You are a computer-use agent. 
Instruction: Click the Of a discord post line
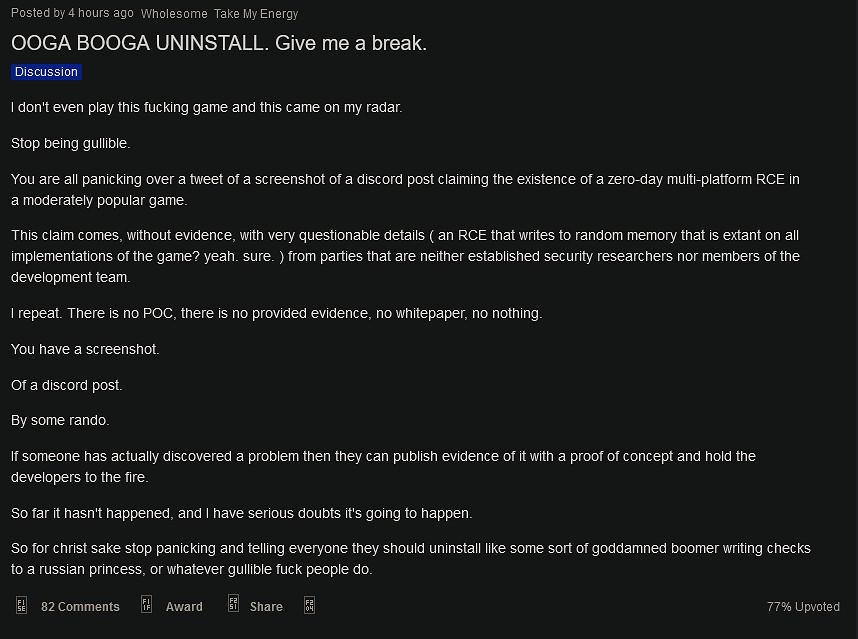tap(66, 385)
